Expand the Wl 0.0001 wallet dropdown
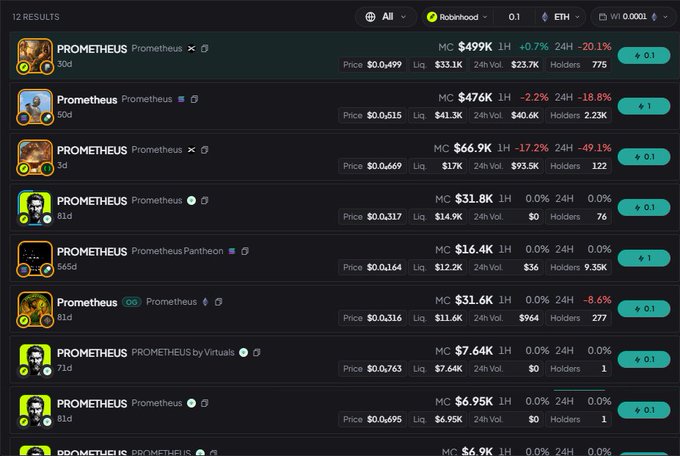Screen dimensions: 680x456 [x=634, y=17]
